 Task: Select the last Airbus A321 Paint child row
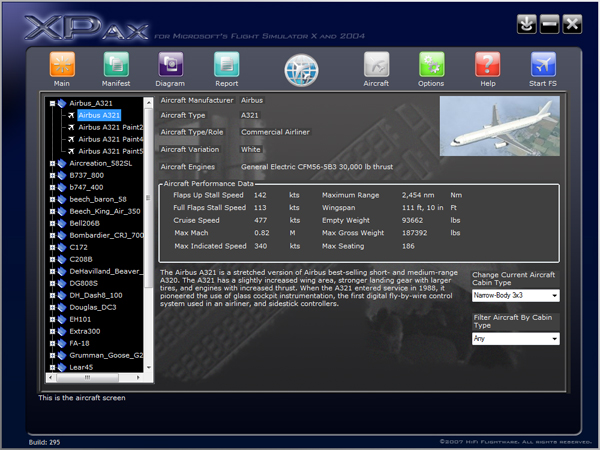click(111, 151)
